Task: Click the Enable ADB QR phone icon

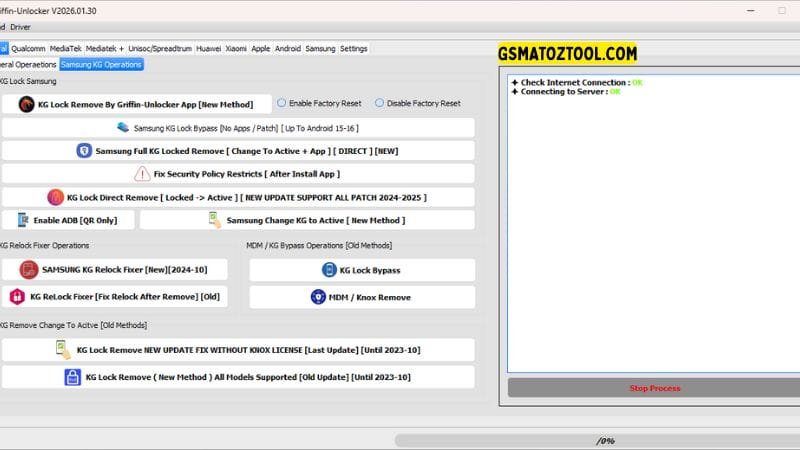Action: pyautogui.click(x=23, y=220)
